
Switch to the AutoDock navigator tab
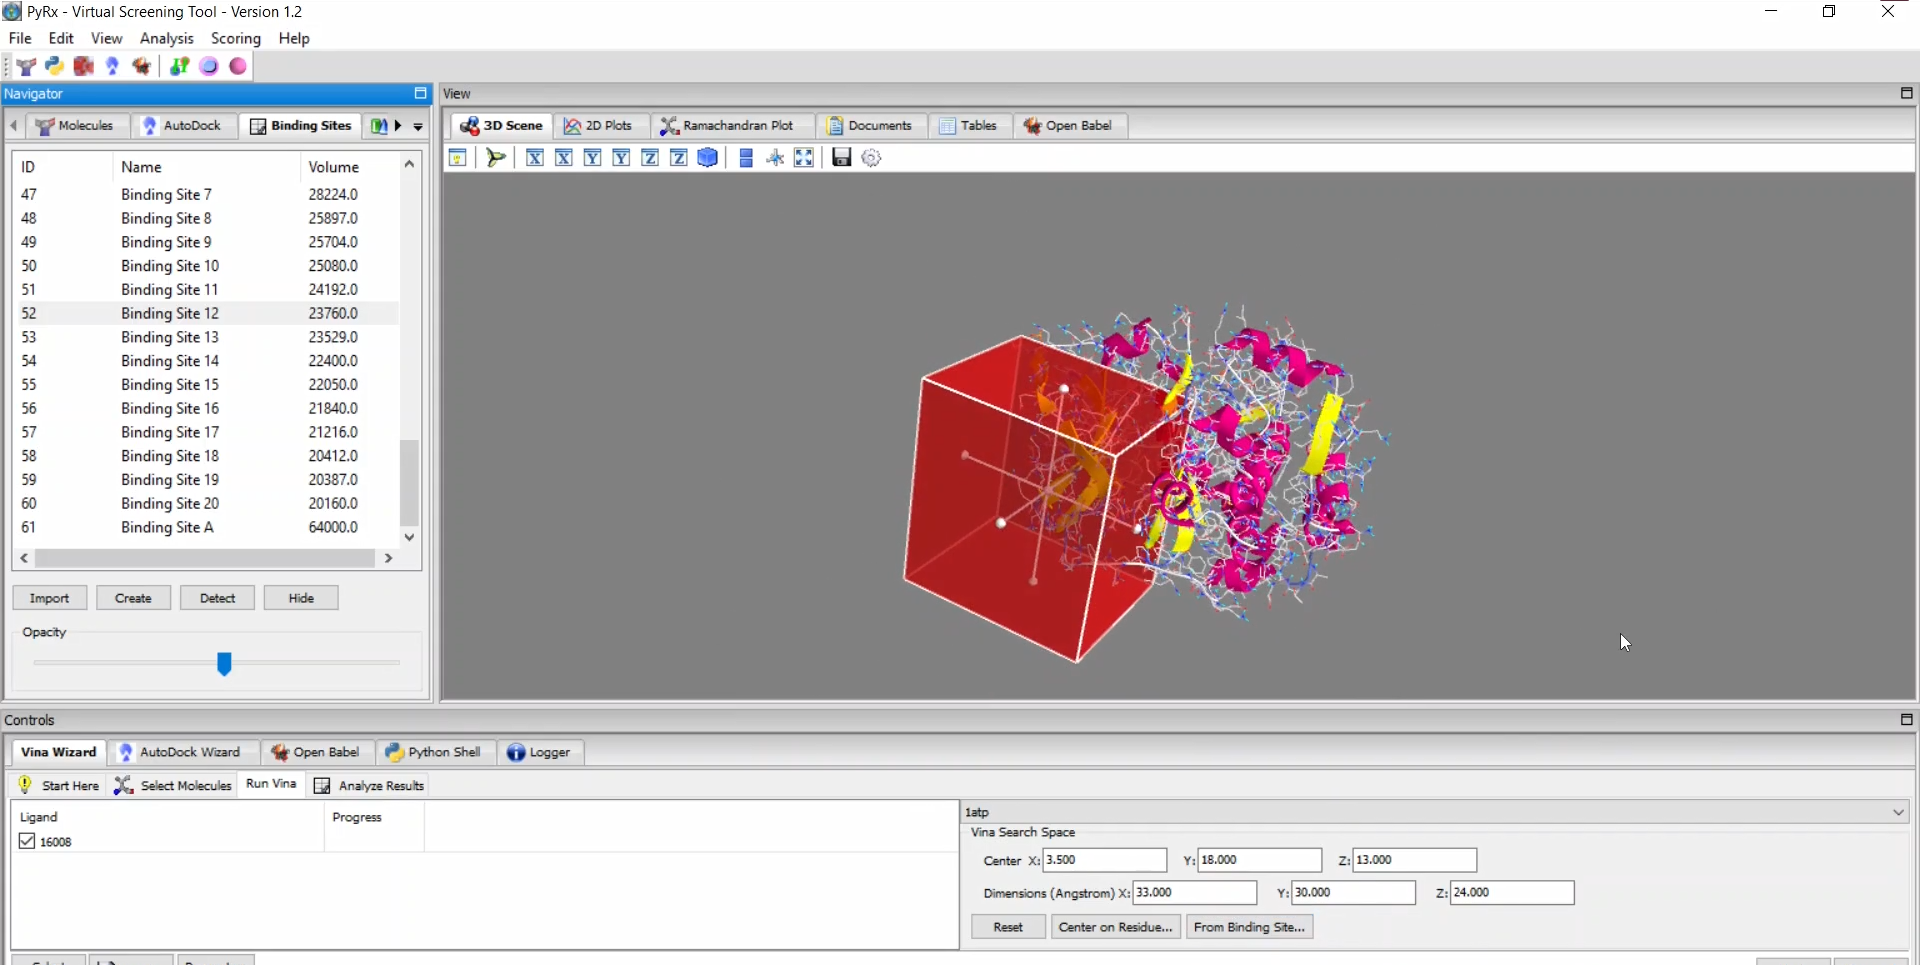(183, 126)
